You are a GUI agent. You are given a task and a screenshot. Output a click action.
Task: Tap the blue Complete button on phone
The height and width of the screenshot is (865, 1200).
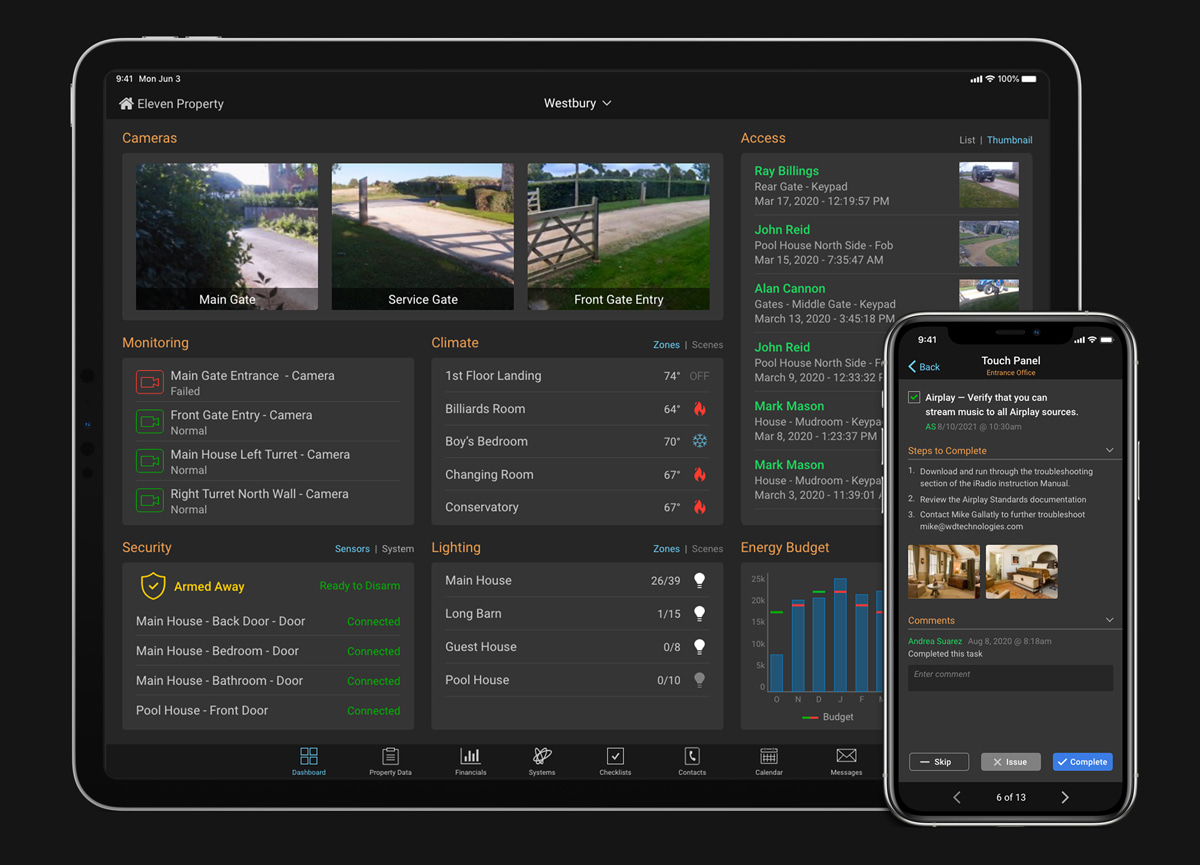coord(1083,762)
